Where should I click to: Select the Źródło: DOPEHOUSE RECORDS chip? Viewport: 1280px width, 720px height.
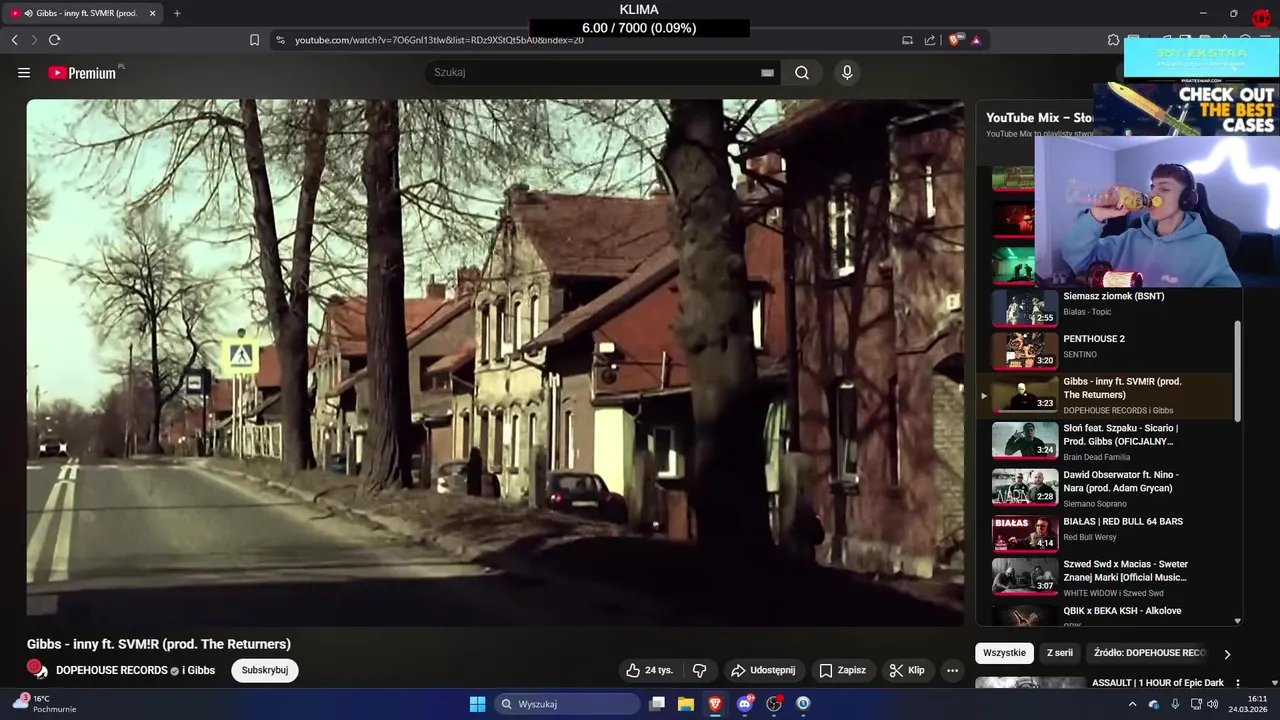click(x=1150, y=653)
